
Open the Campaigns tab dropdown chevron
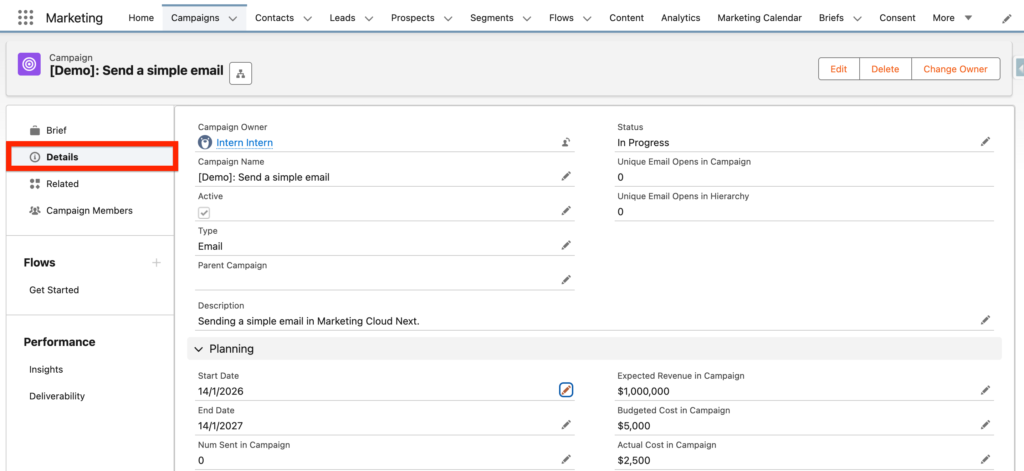point(233,19)
